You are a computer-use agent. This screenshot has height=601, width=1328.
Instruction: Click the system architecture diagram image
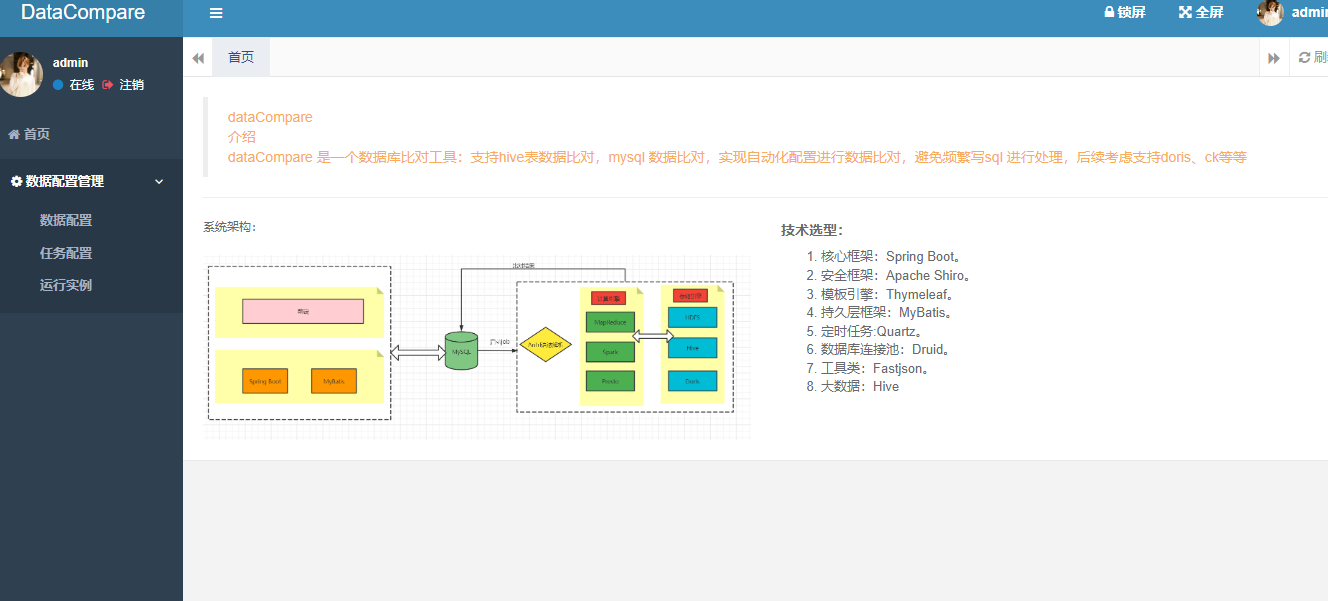point(477,347)
